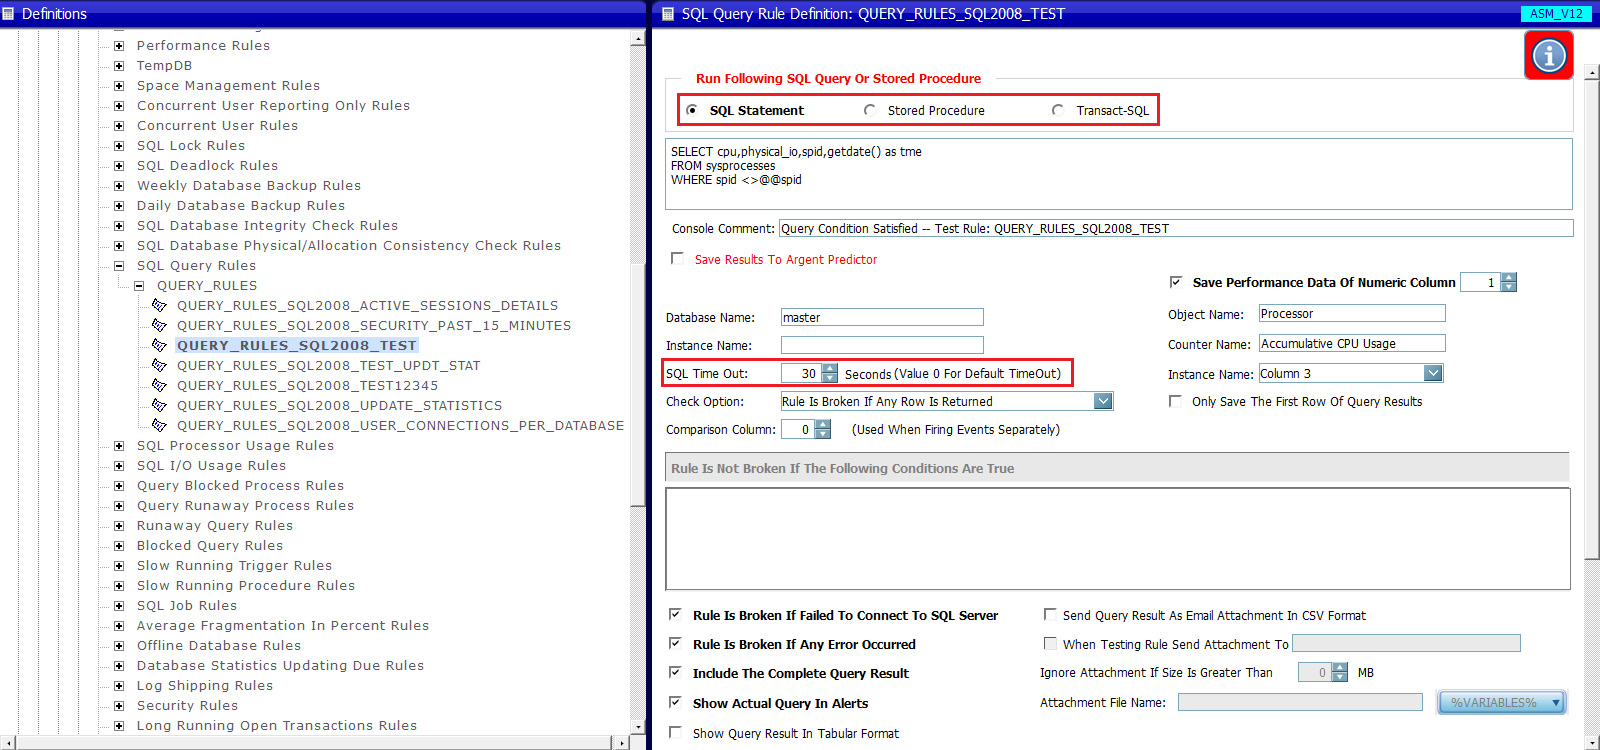The image size is (1600, 750).
Task: Enable Save Results To Argent Predictor
Action: pos(677,258)
